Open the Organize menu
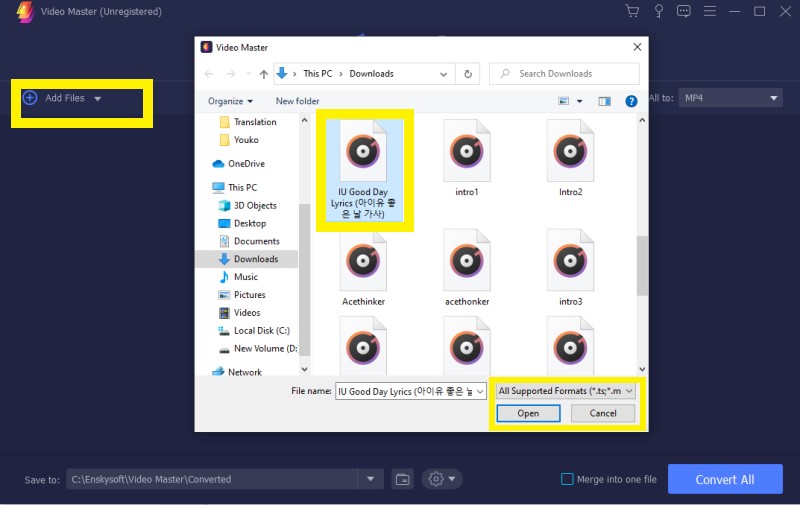The width and height of the screenshot is (800, 505). point(230,101)
